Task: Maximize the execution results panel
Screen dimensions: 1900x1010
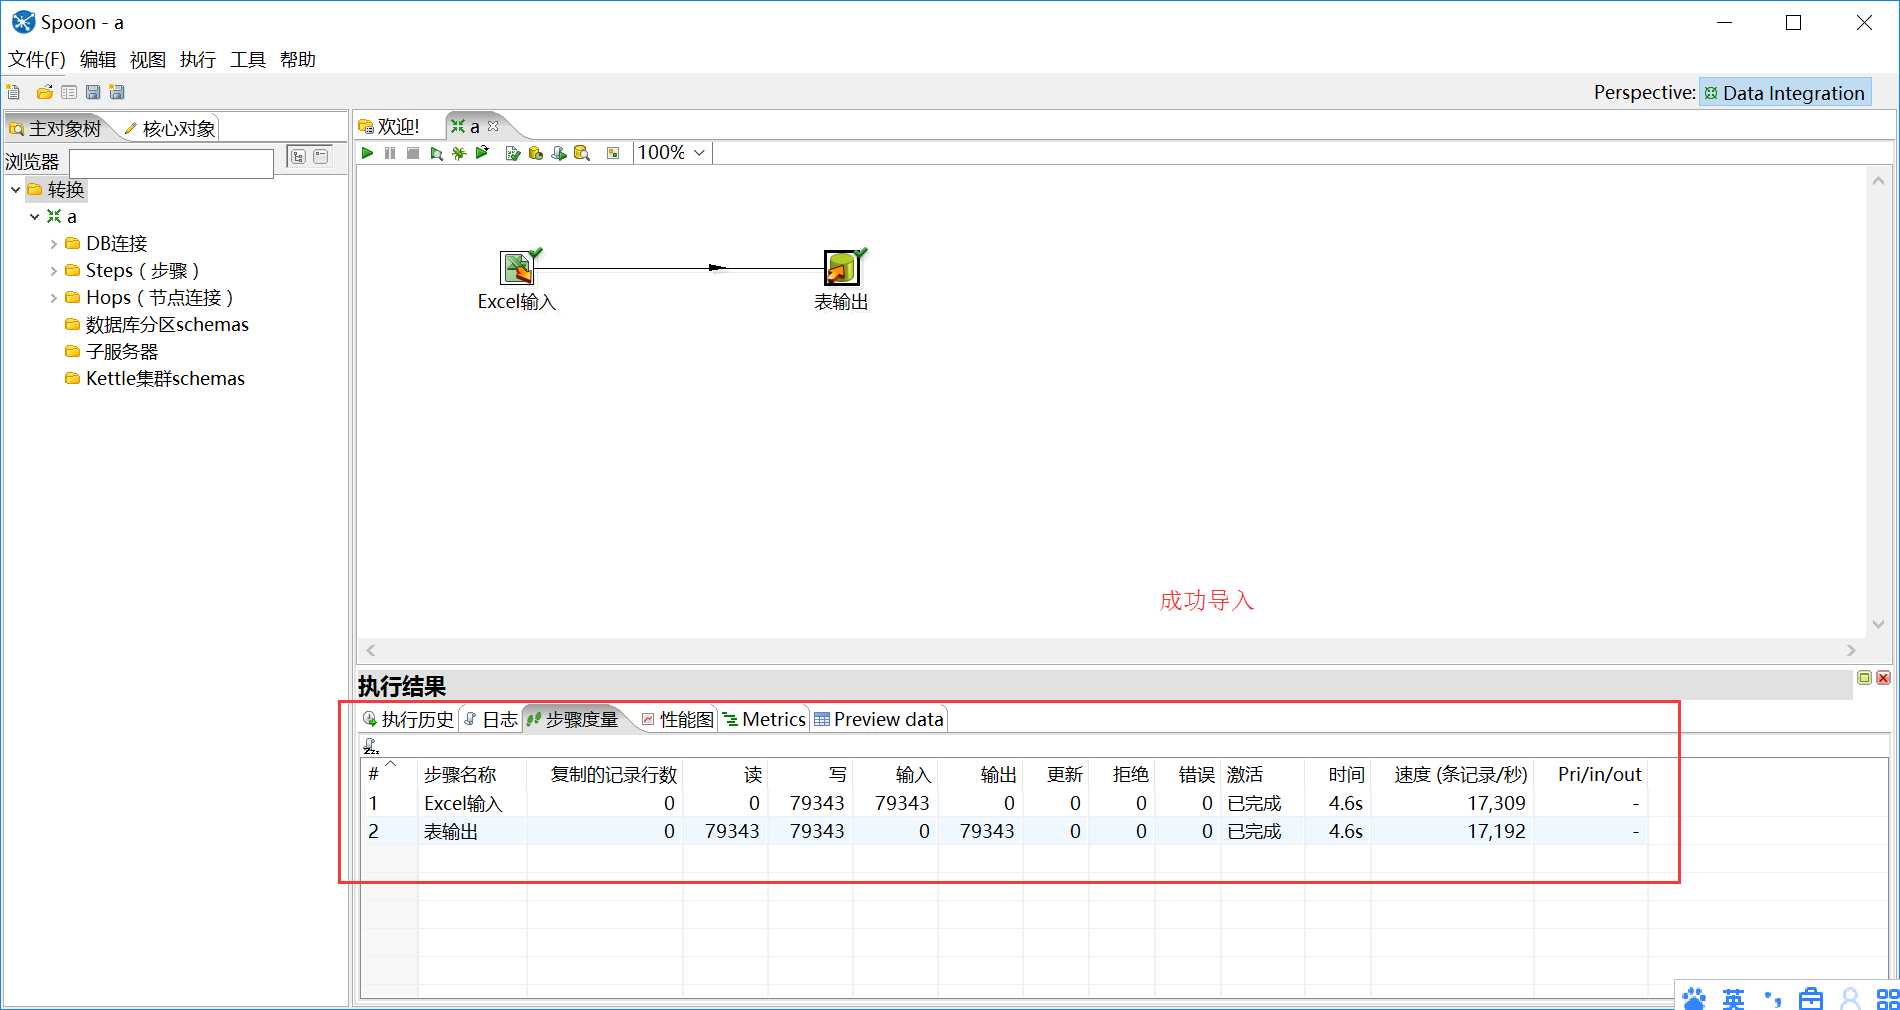Action: (x=1864, y=678)
